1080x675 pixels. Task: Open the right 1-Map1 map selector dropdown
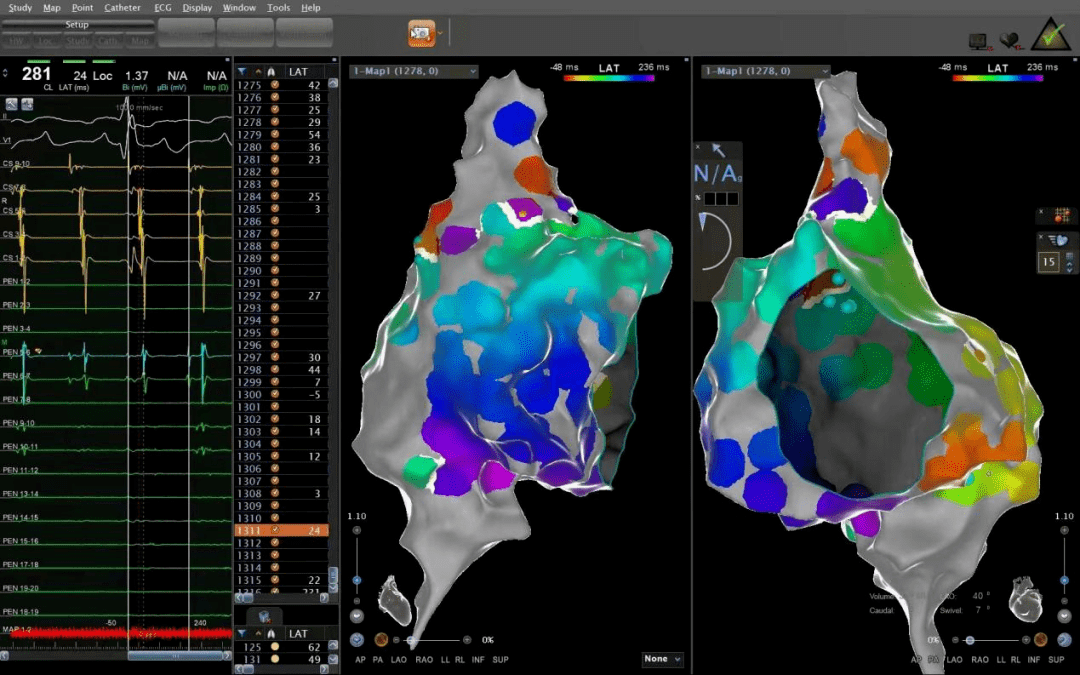coord(766,71)
